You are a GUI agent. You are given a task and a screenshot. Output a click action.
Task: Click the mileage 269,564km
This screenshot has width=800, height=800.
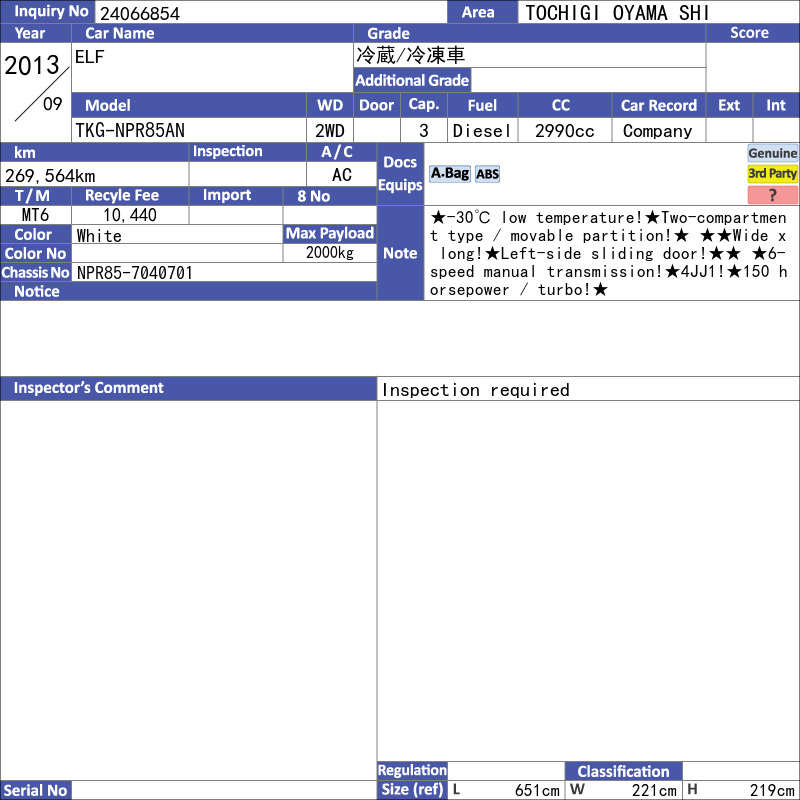point(50,176)
